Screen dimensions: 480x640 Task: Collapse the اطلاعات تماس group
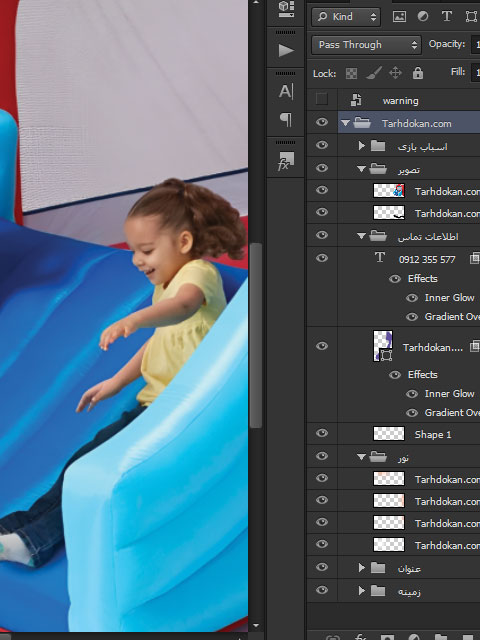pos(361,236)
